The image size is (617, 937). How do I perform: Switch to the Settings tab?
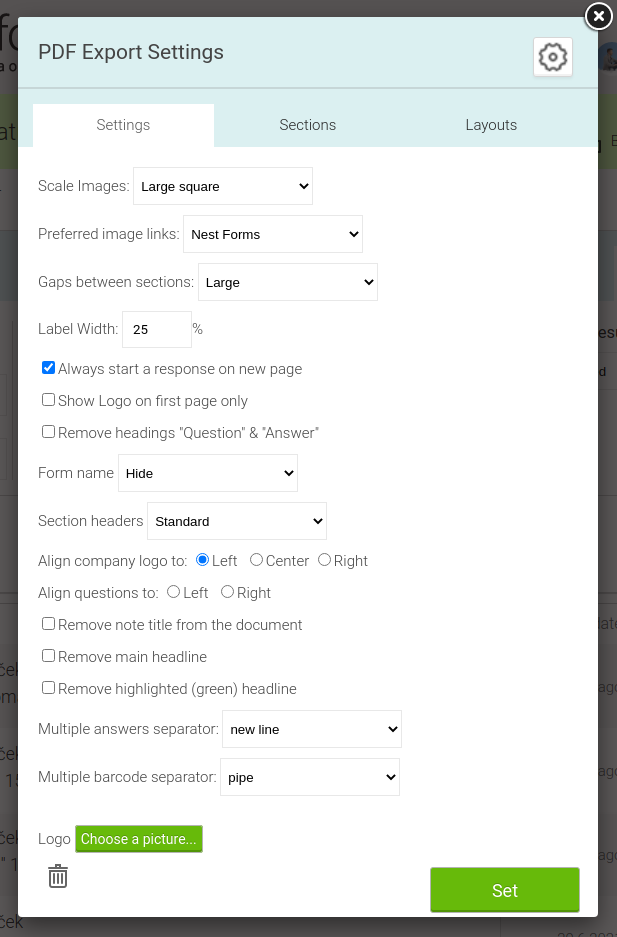123,125
